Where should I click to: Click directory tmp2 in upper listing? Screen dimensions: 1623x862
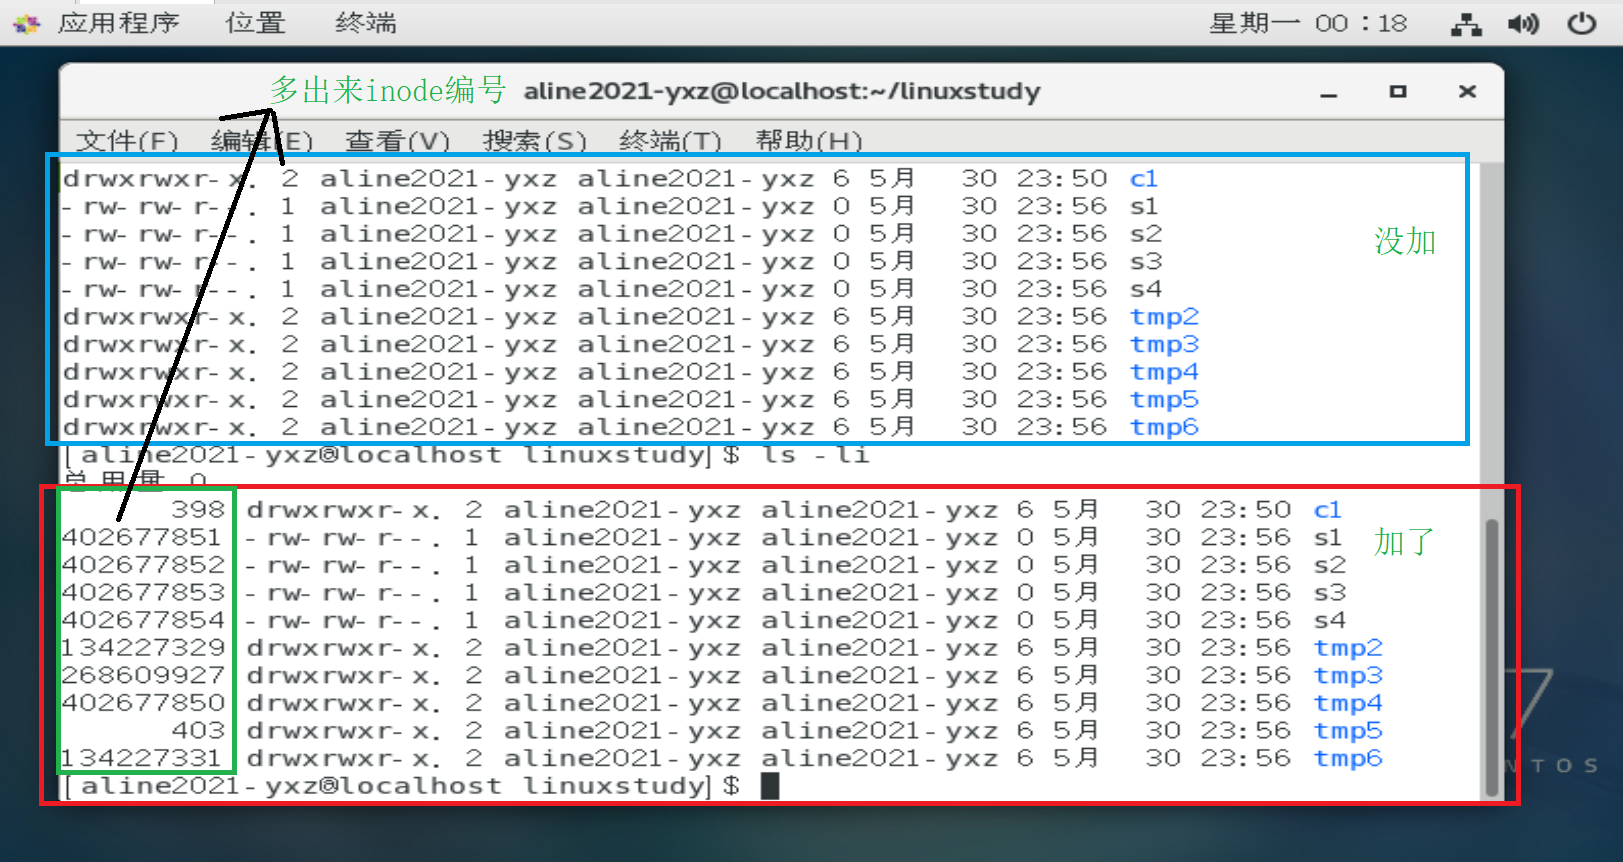tap(1164, 317)
